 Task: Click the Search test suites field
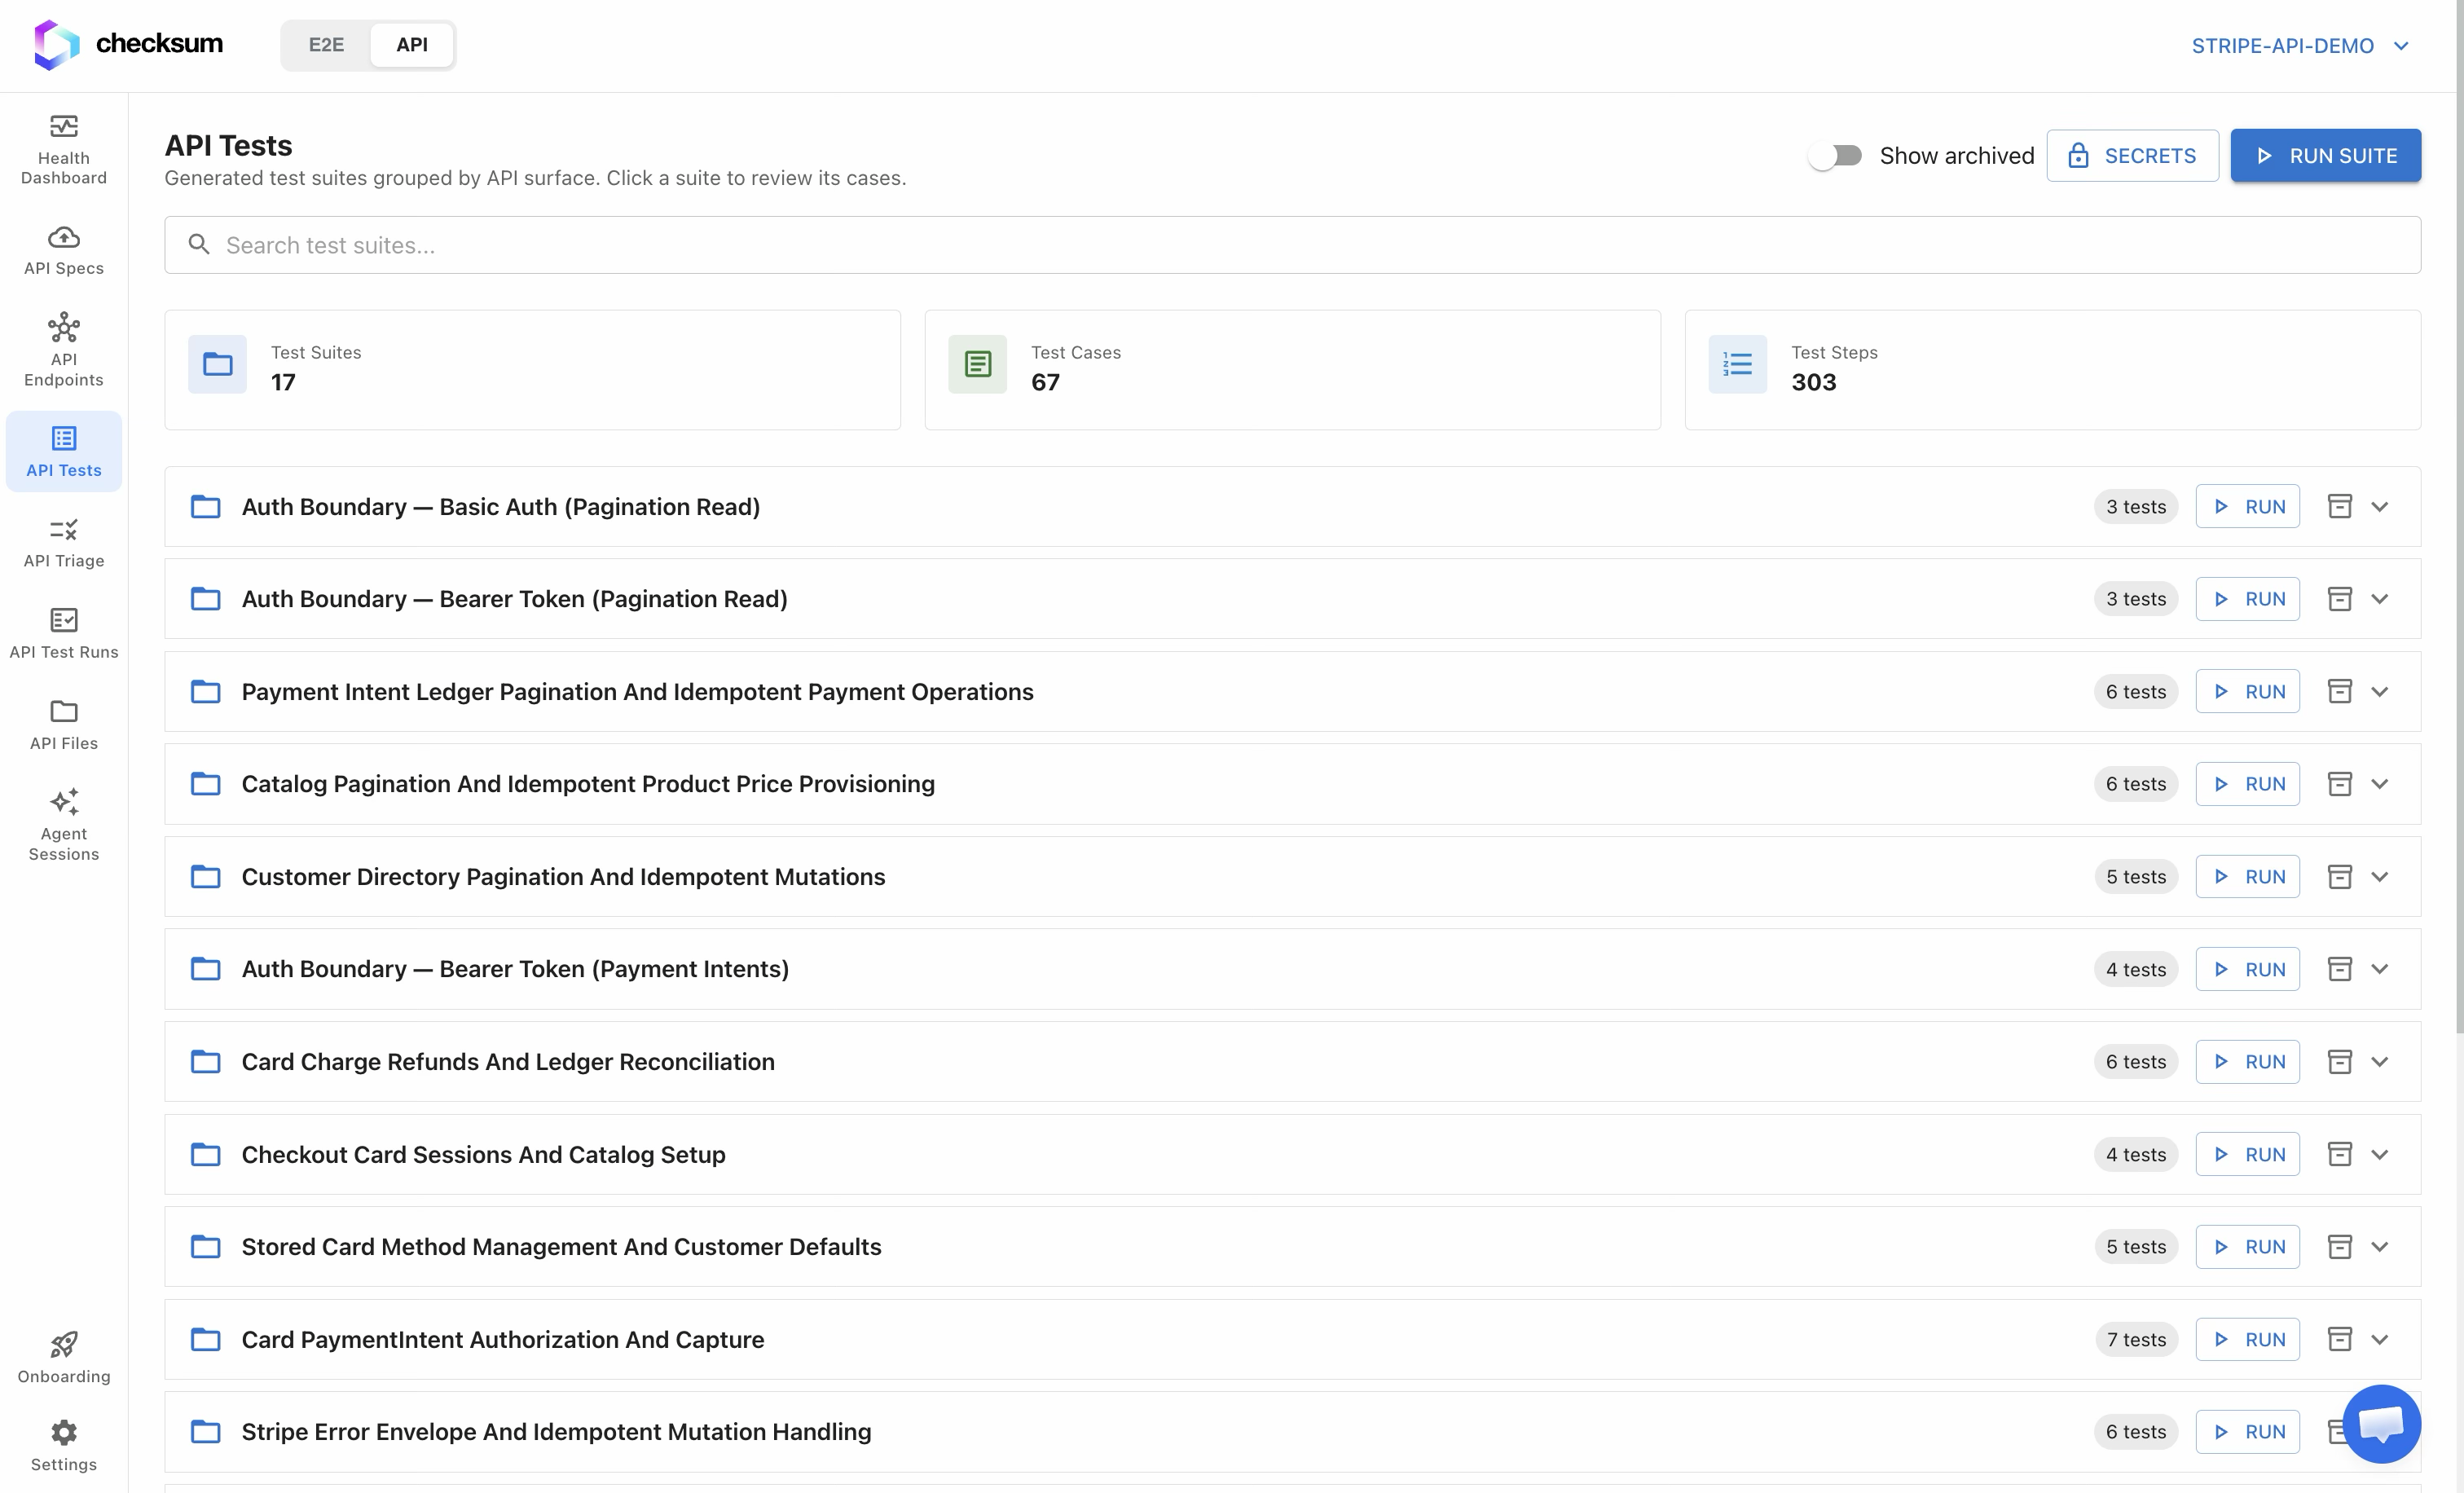point(1292,245)
